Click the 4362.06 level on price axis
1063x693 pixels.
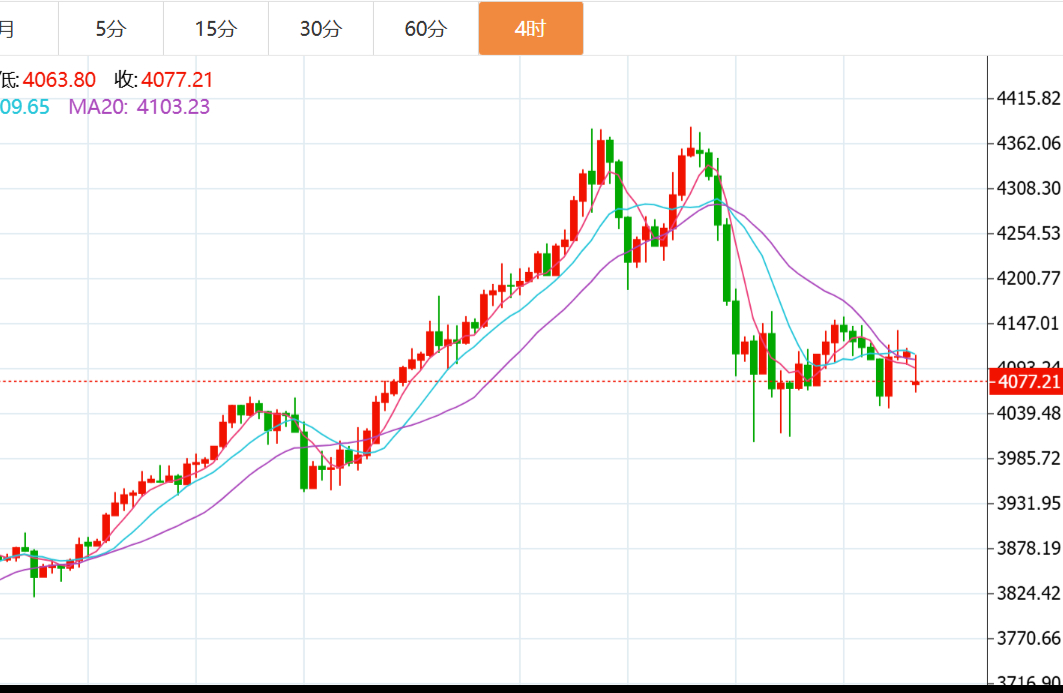[1027, 143]
